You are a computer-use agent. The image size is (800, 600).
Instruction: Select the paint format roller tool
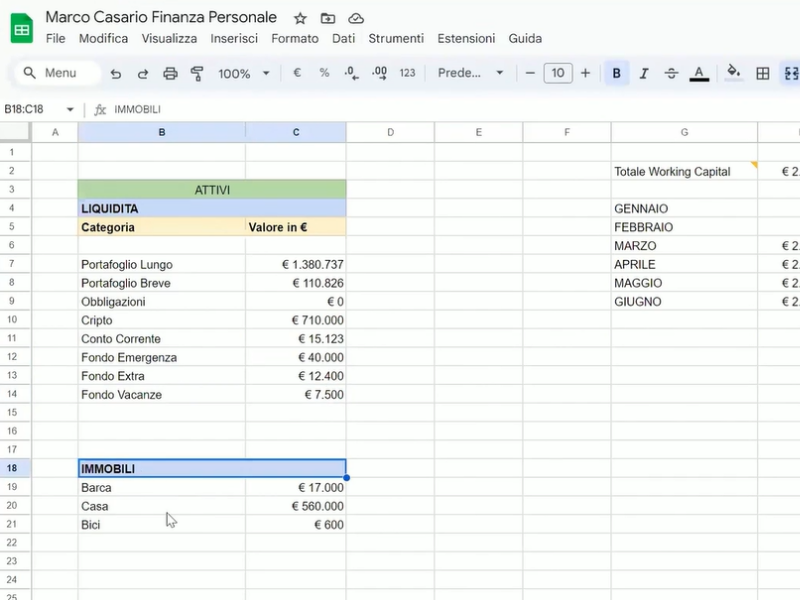(x=197, y=73)
